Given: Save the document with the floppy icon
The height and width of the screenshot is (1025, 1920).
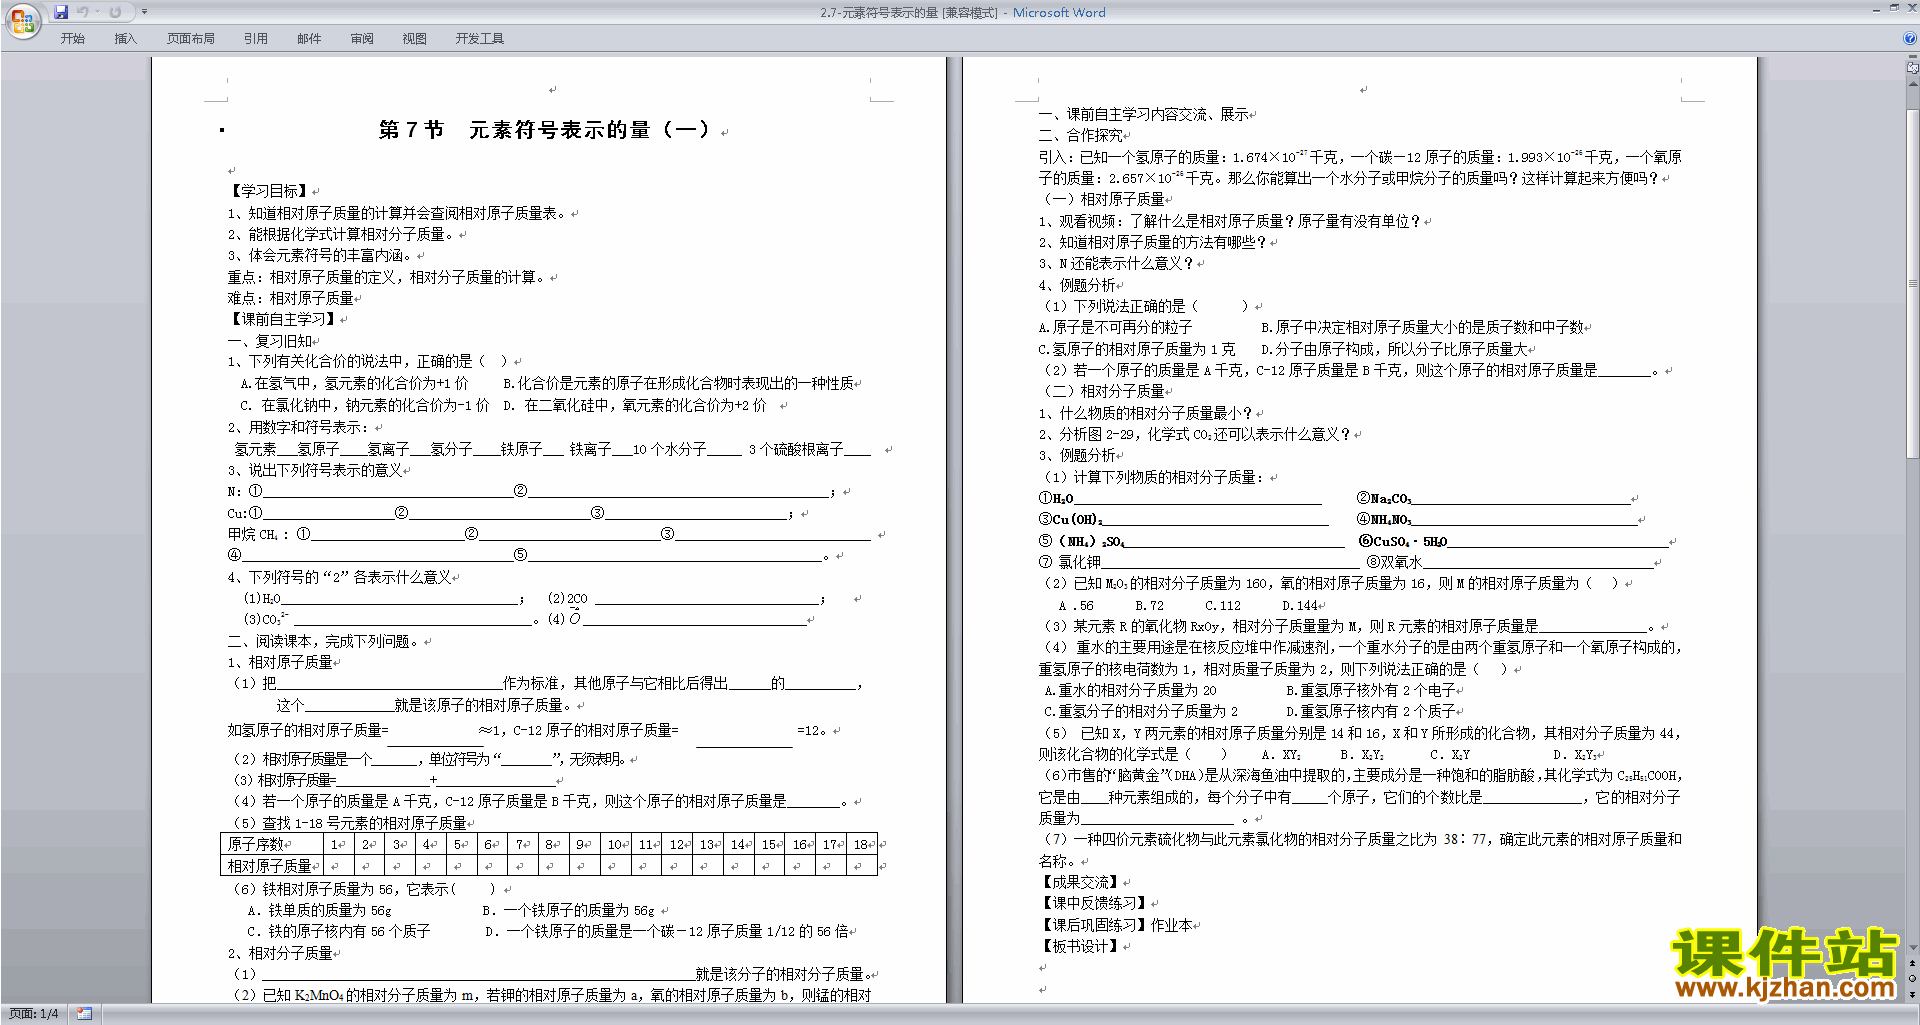Looking at the screenshot, I should (61, 12).
